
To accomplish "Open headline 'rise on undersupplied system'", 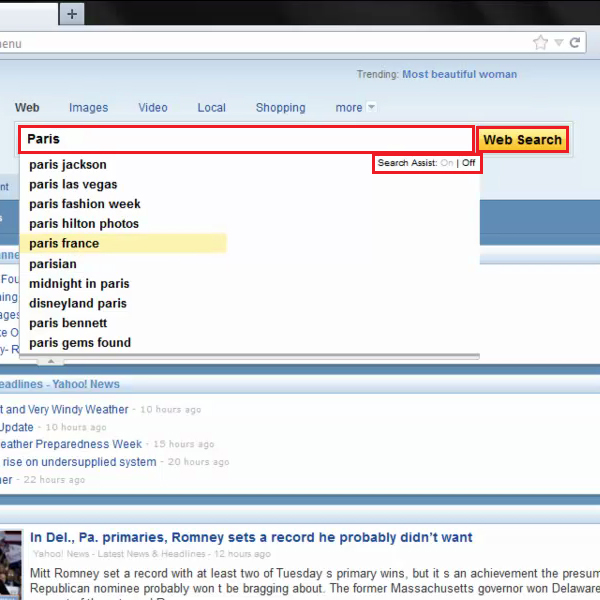I will point(78,462).
